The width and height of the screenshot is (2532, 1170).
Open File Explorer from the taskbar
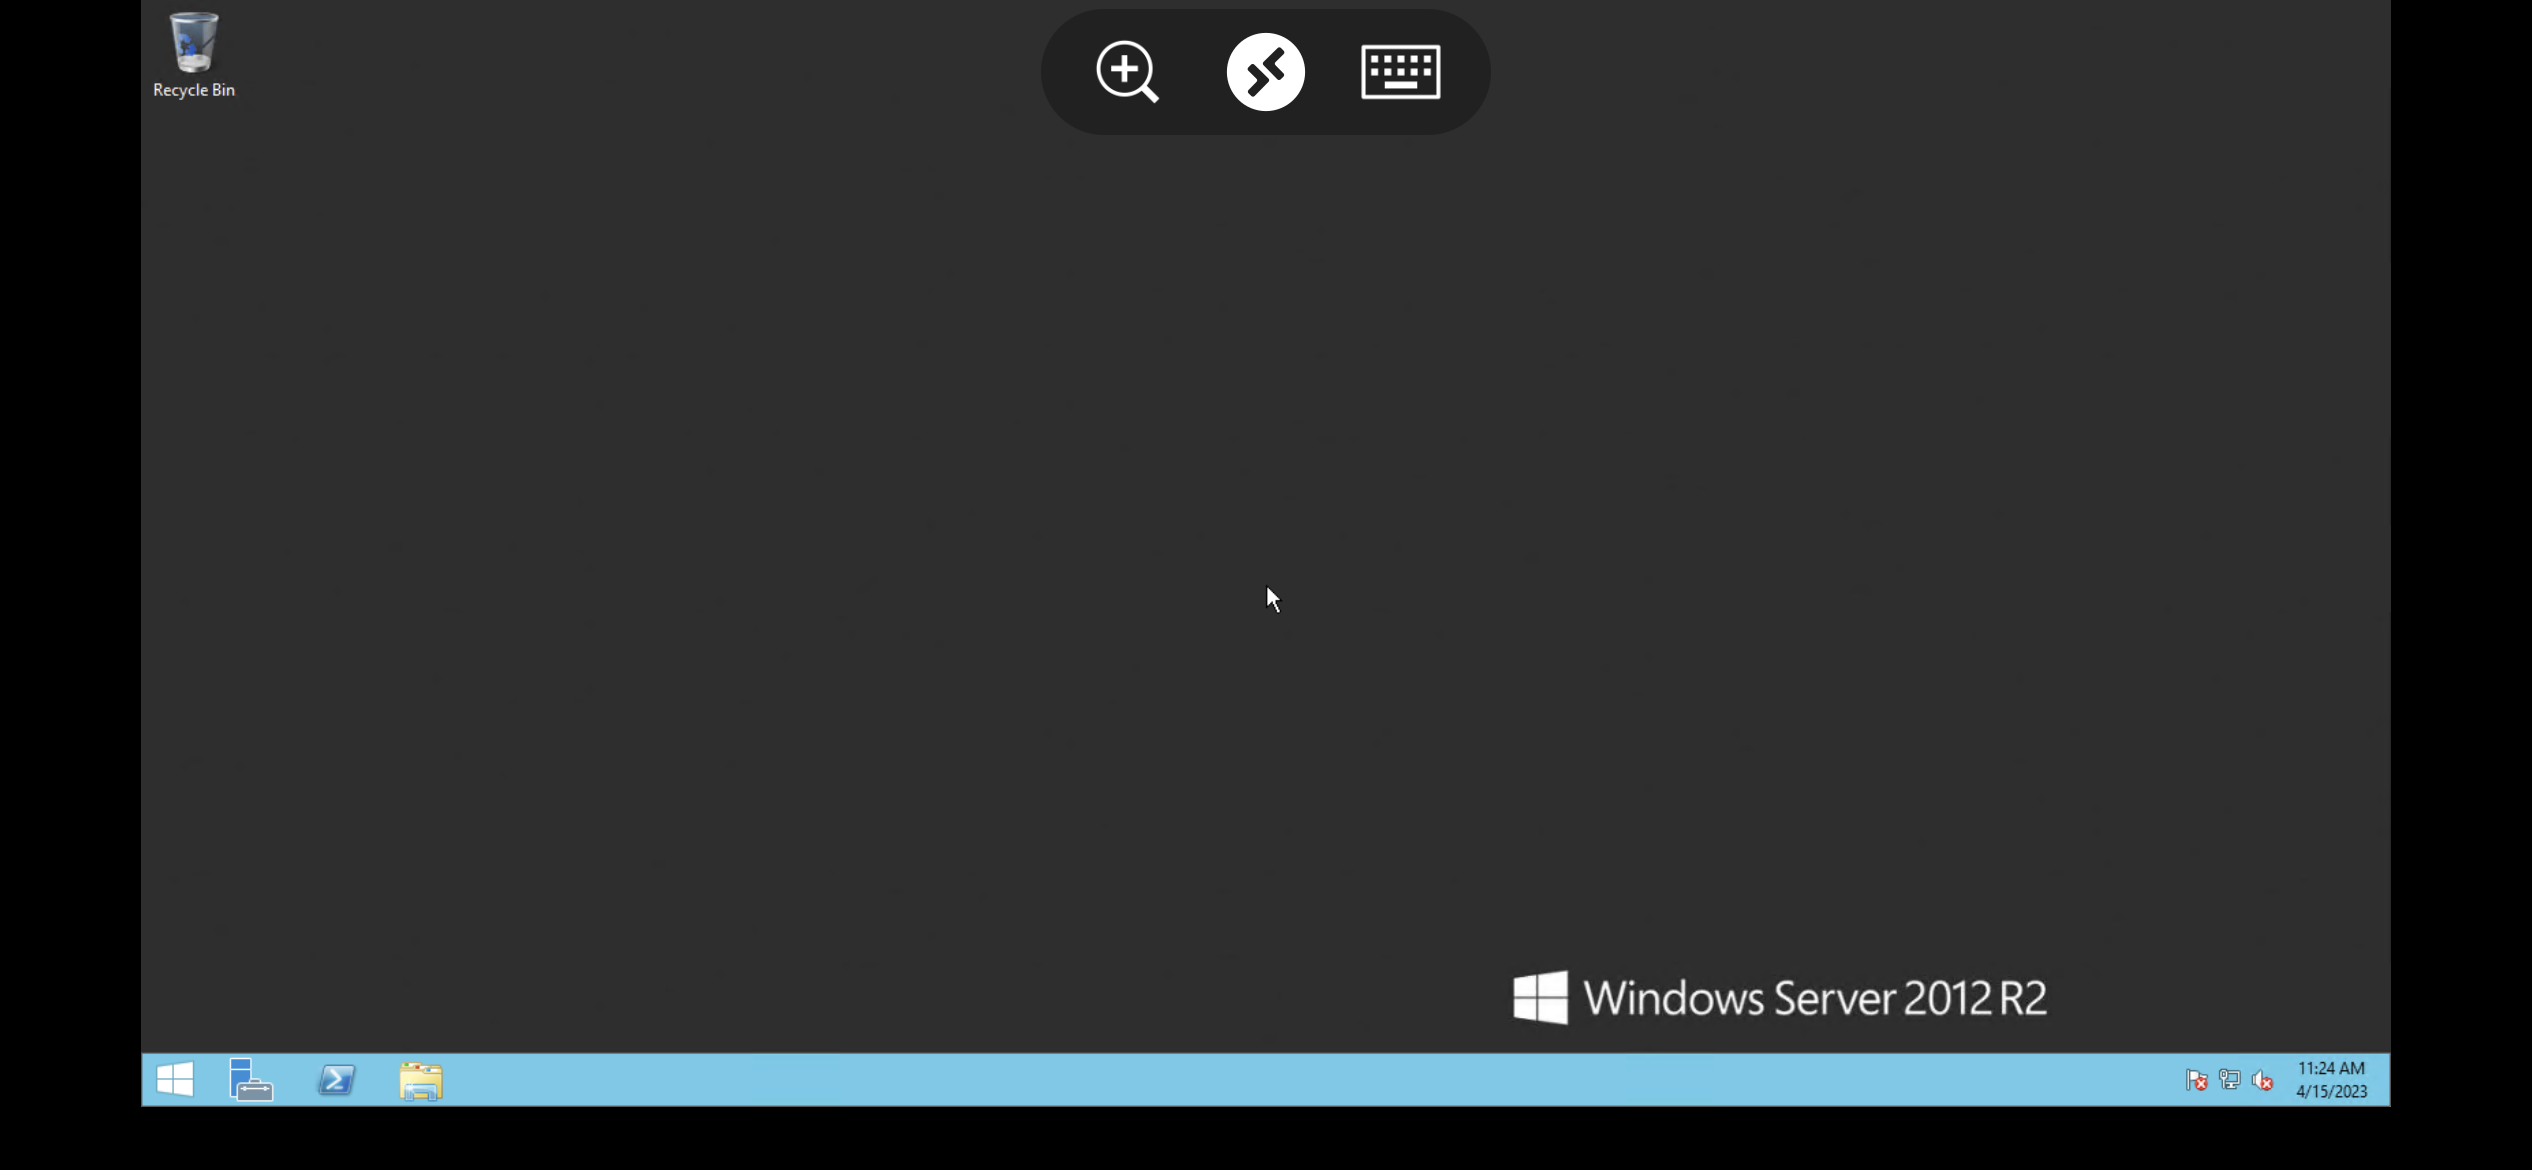(421, 1081)
